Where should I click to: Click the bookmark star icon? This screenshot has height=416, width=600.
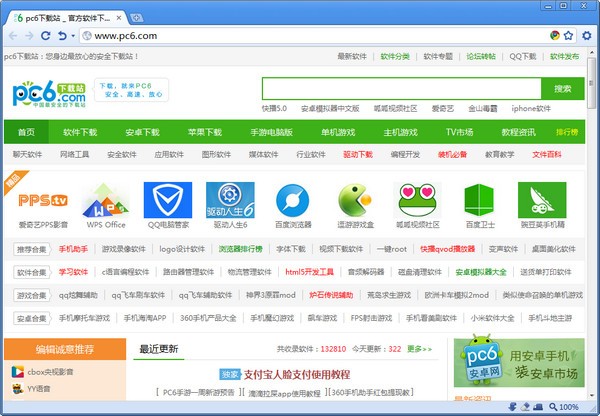pos(568,36)
